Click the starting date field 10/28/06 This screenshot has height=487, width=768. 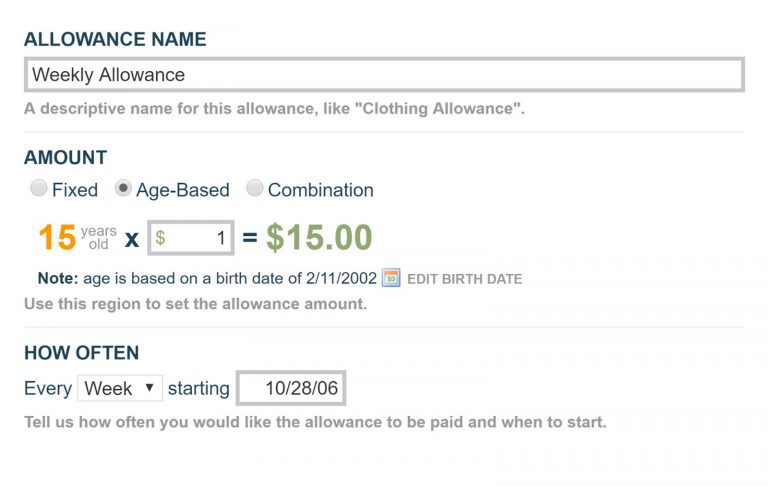click(291, 388)
